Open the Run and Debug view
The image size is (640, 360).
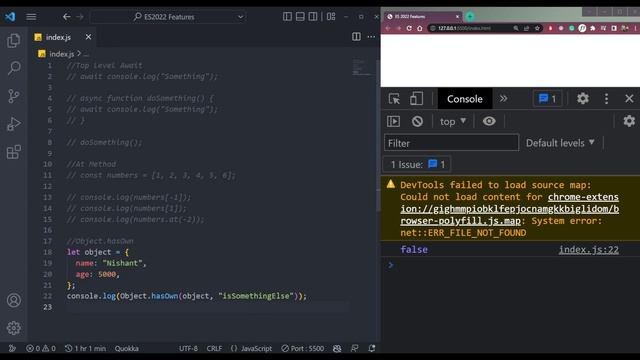(13, 124)
